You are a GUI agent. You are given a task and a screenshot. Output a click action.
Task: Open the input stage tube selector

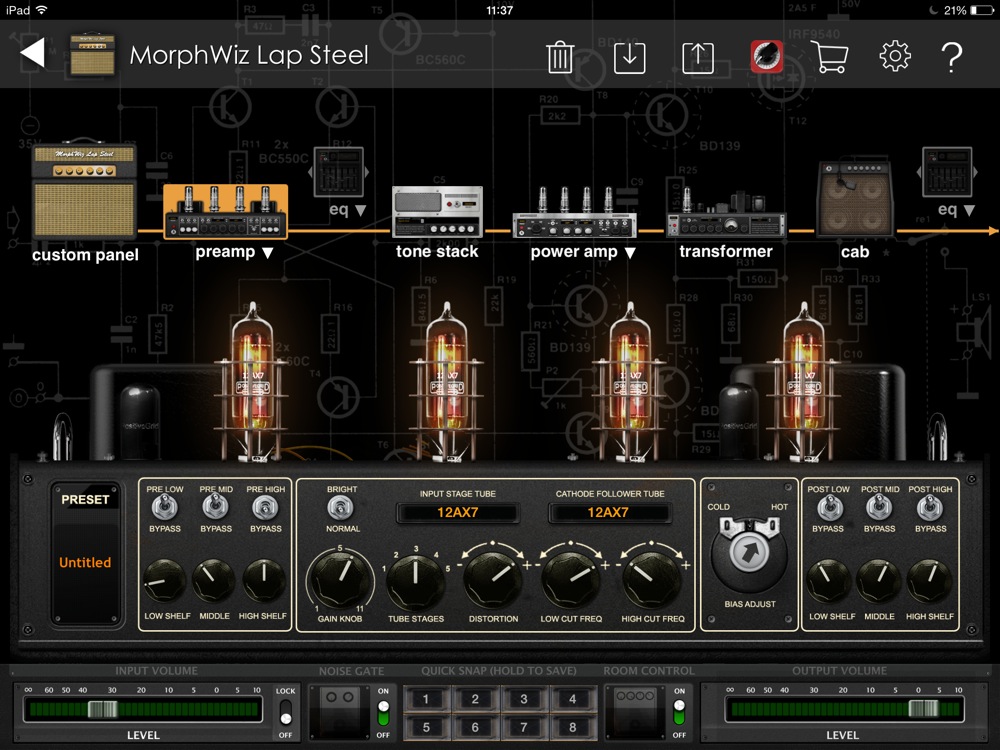coord(457,512)
